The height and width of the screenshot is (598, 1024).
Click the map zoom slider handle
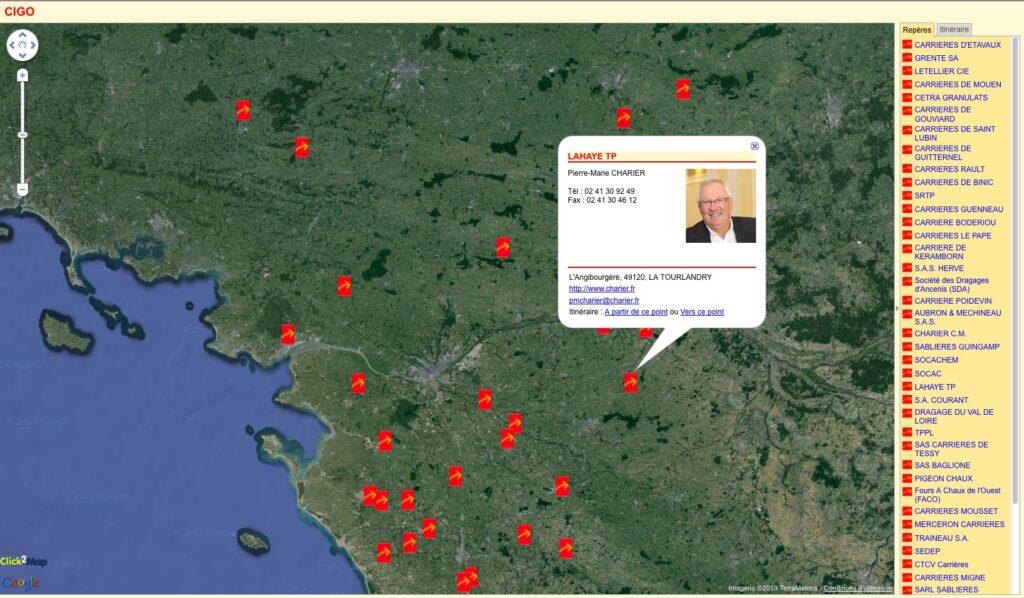click(22, 134)
